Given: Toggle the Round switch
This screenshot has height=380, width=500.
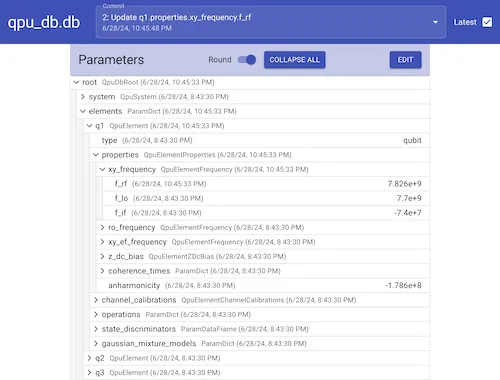Looking at the screenshot, I should point(247,60).
